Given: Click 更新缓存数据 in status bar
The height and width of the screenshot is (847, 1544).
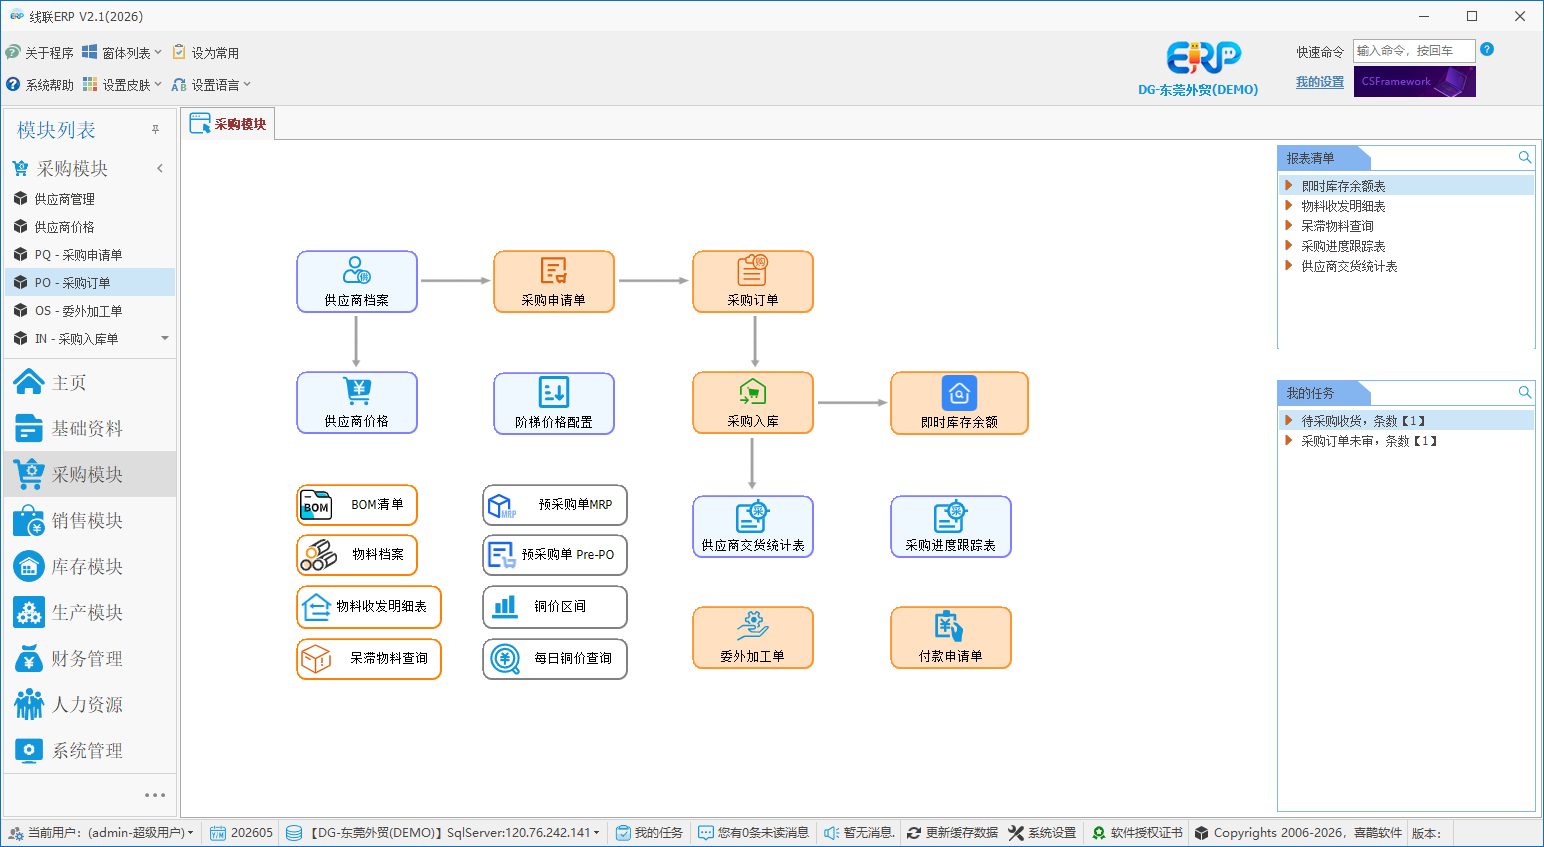Looking at the screenshot, I should point(952,832).
